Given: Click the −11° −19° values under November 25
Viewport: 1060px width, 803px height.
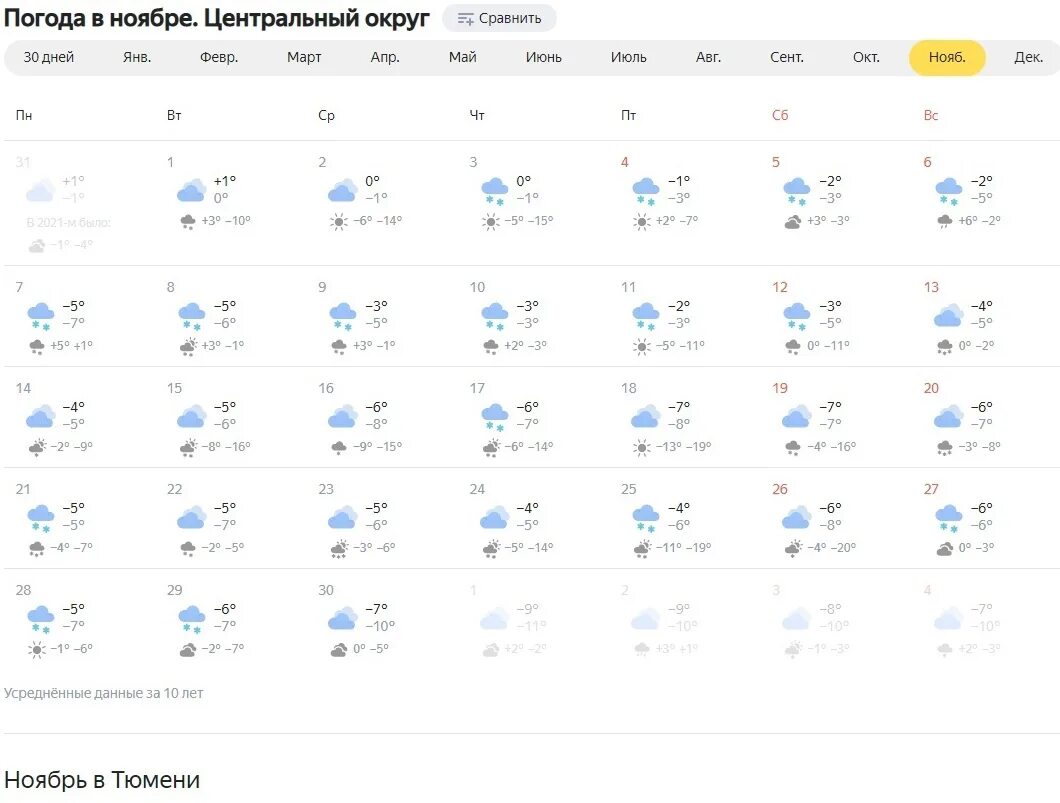Looking at the screenshot, I should [x=683, y=548].
